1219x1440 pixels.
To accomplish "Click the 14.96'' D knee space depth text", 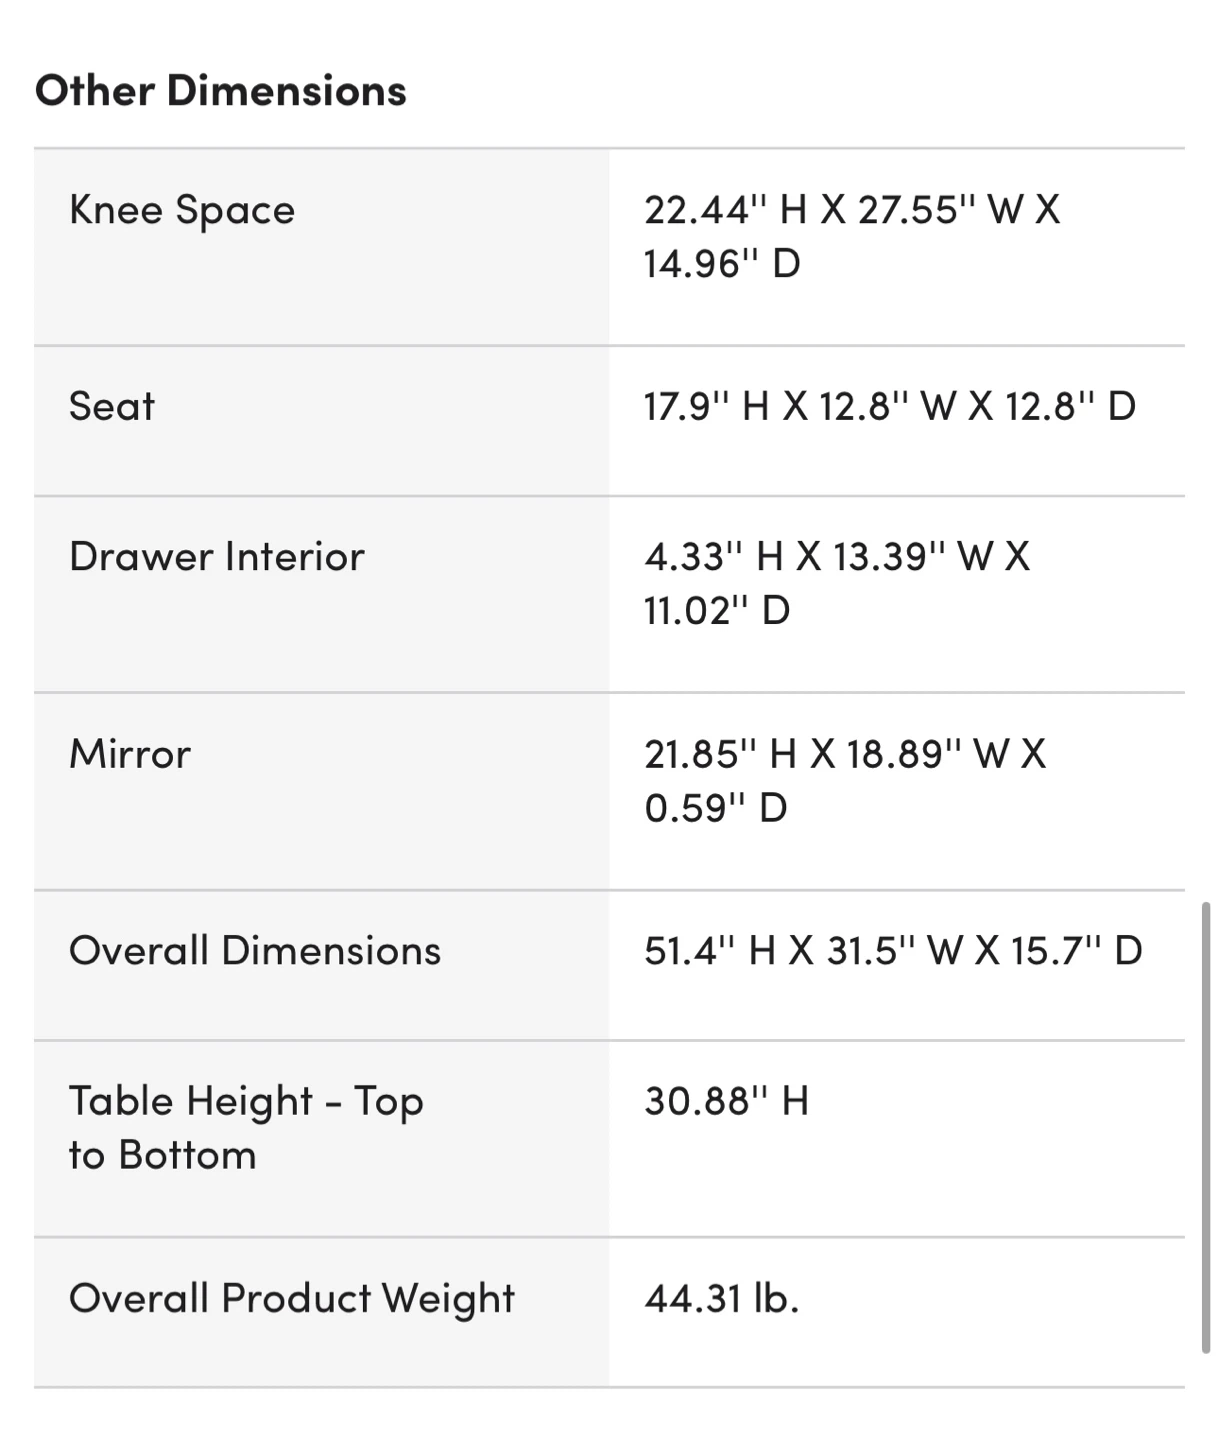I will pyautogui.click(x=722, y=264).
